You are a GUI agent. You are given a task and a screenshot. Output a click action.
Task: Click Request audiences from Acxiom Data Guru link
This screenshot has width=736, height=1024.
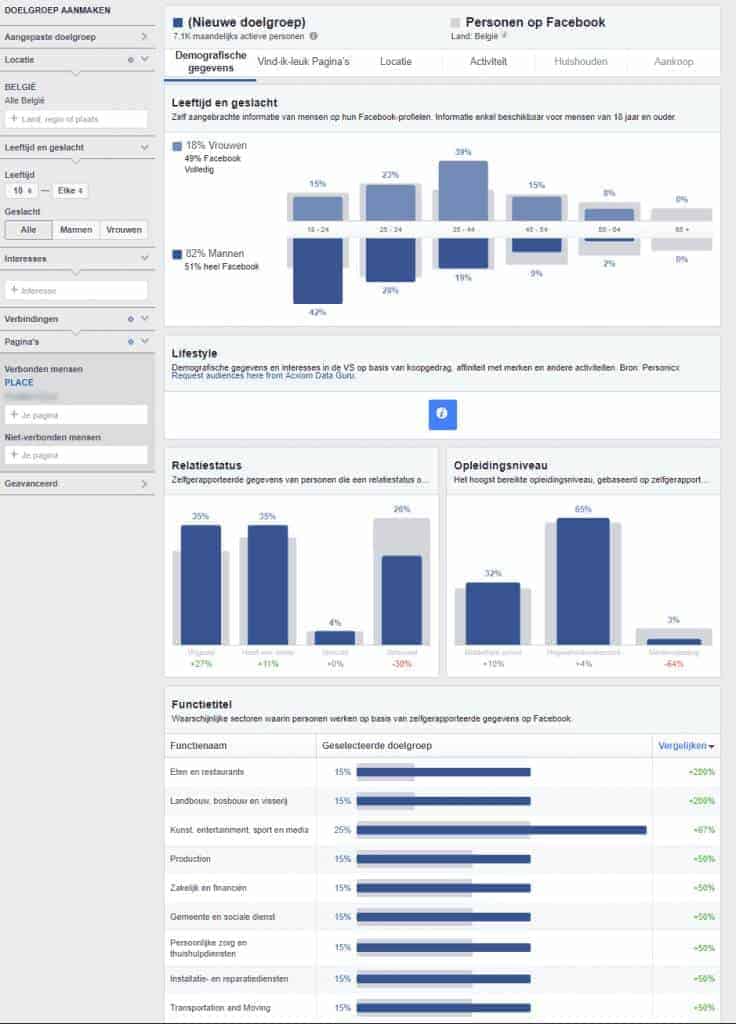(x=263, y=376)
